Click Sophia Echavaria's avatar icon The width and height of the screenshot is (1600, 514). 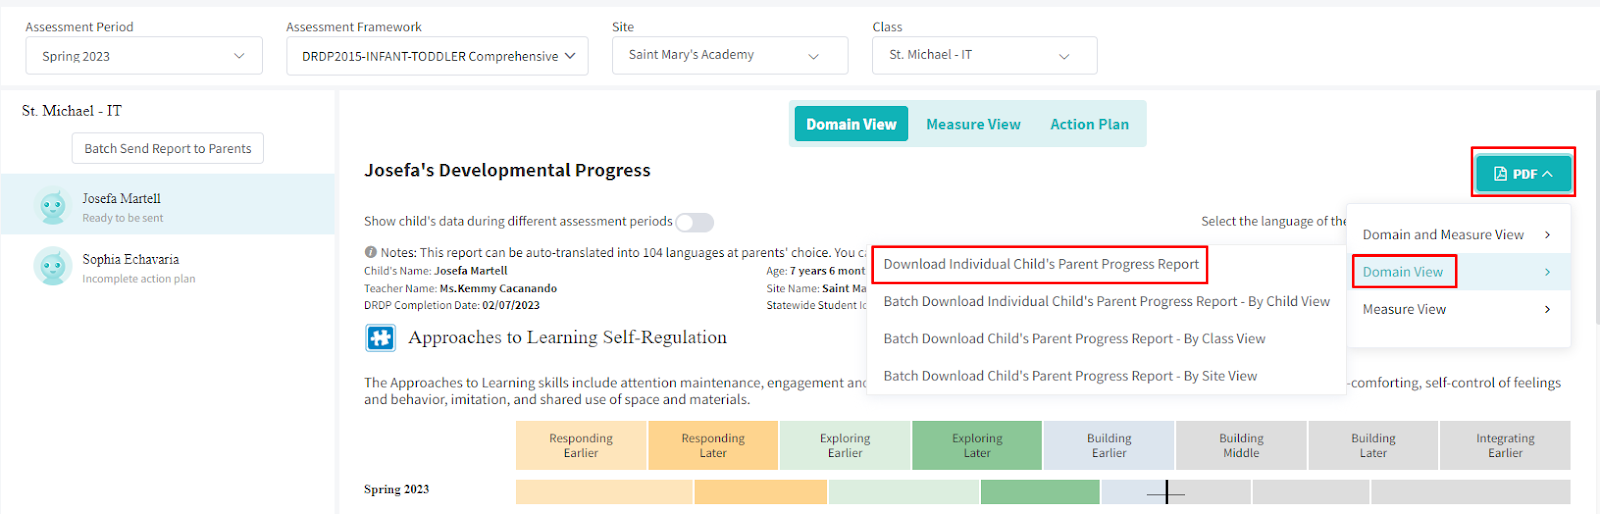(x=52, y=267)
